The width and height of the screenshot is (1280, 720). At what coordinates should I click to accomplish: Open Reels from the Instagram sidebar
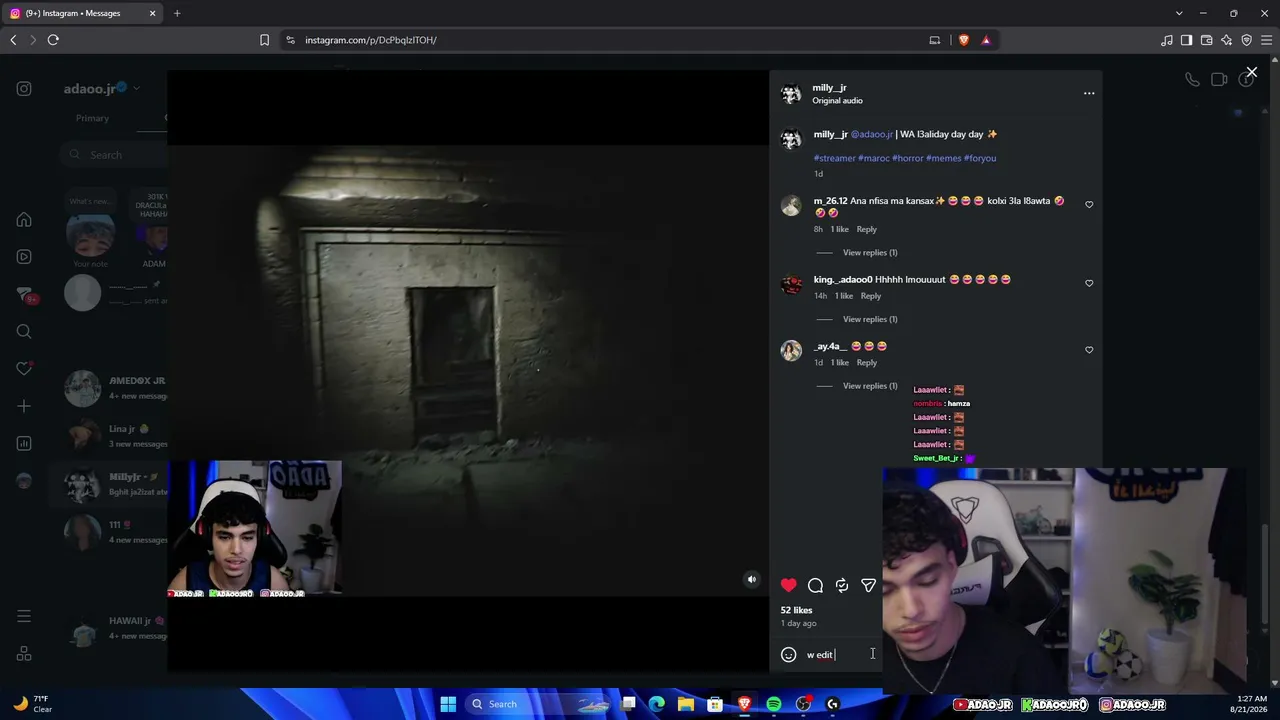tap(24, 257)
